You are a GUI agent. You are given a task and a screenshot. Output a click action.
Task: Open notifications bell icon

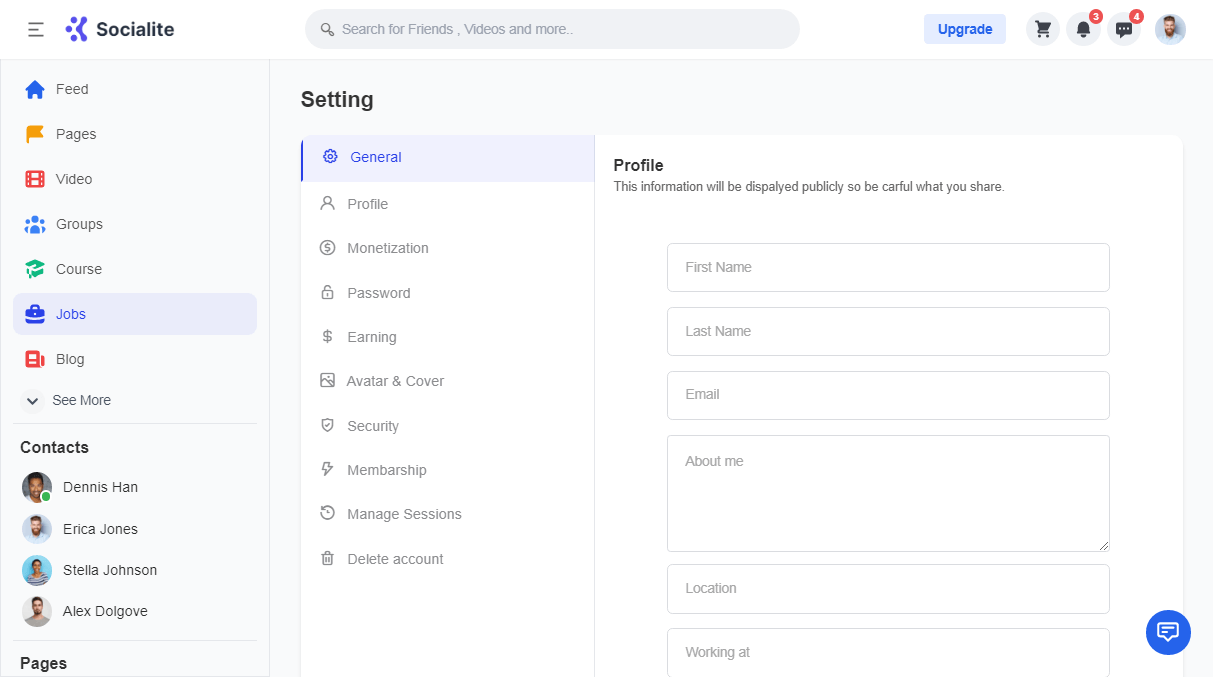pyautogui.click(x=1083, y=29)
